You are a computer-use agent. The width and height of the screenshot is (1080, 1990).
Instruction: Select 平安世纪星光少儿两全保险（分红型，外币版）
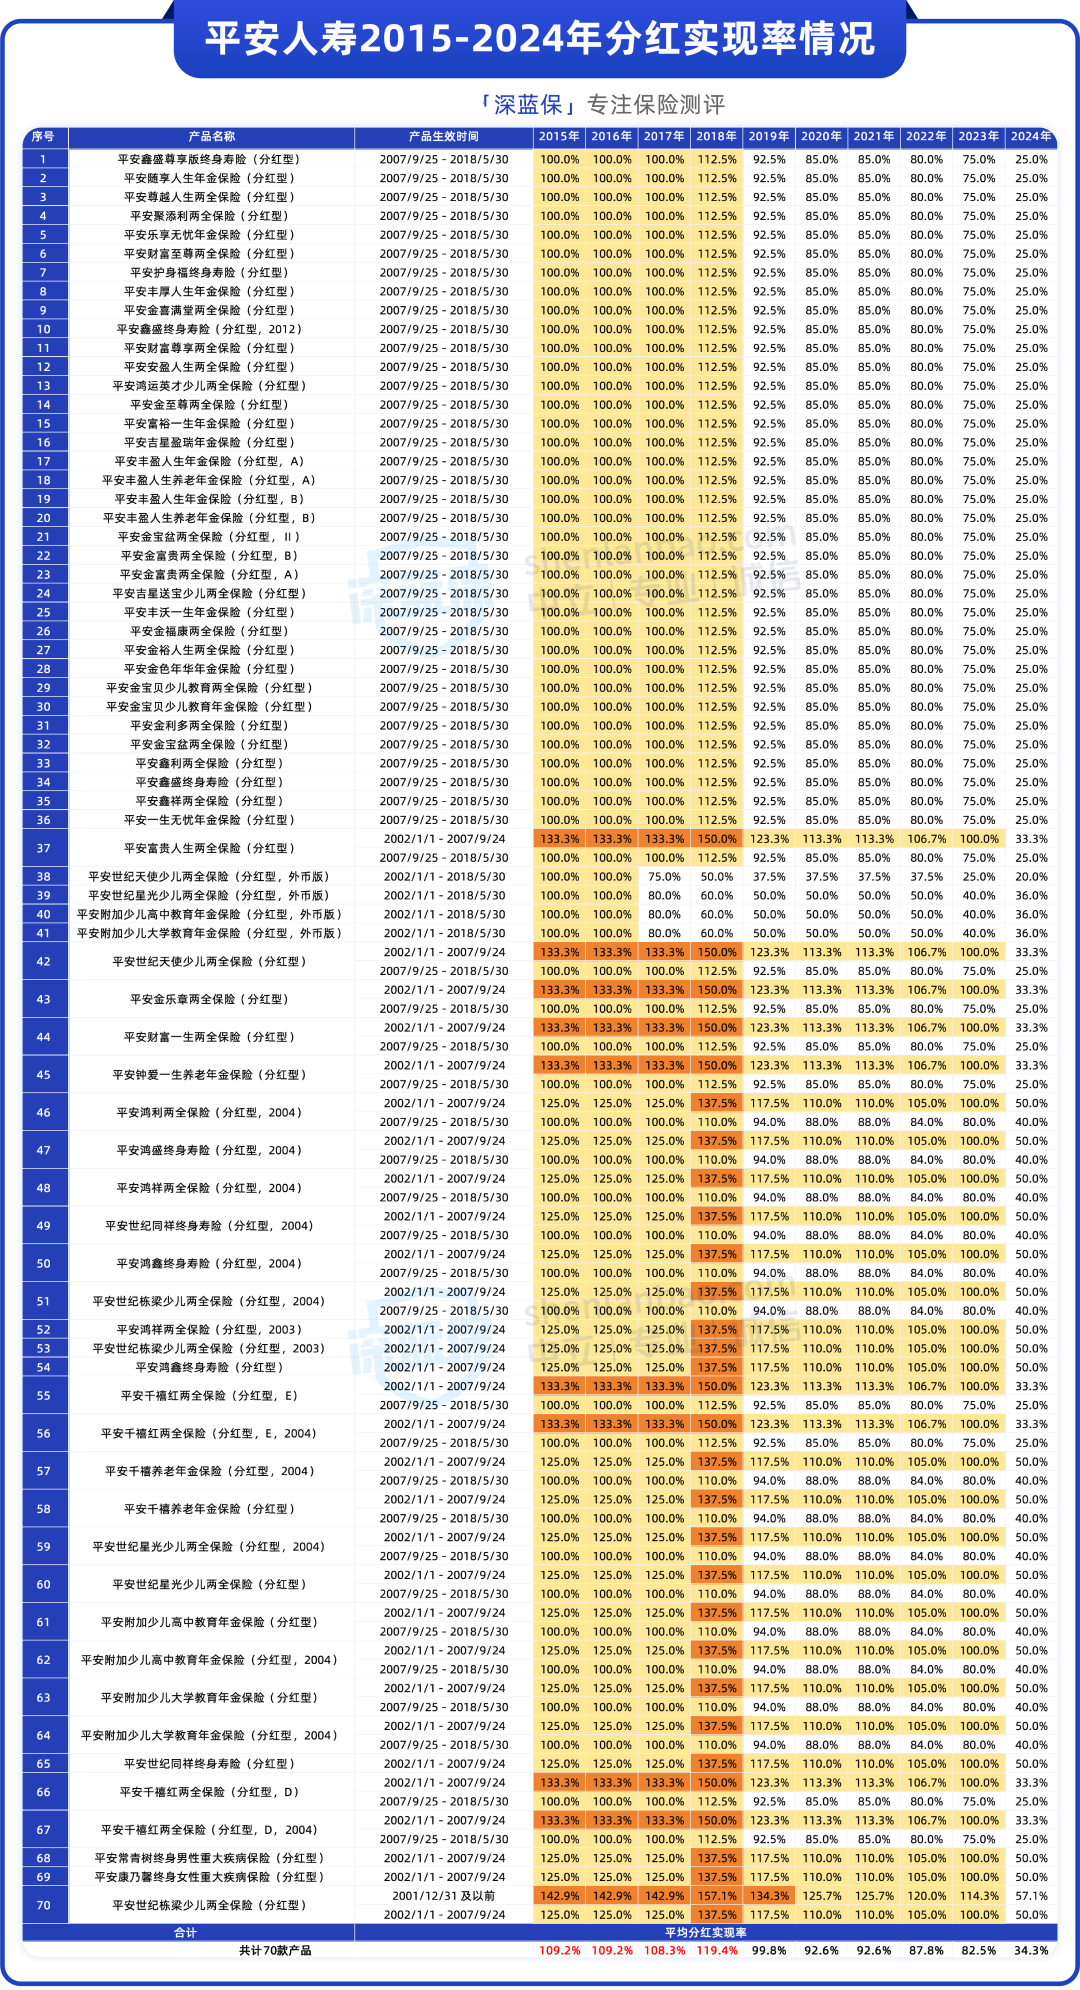(210, 895)
